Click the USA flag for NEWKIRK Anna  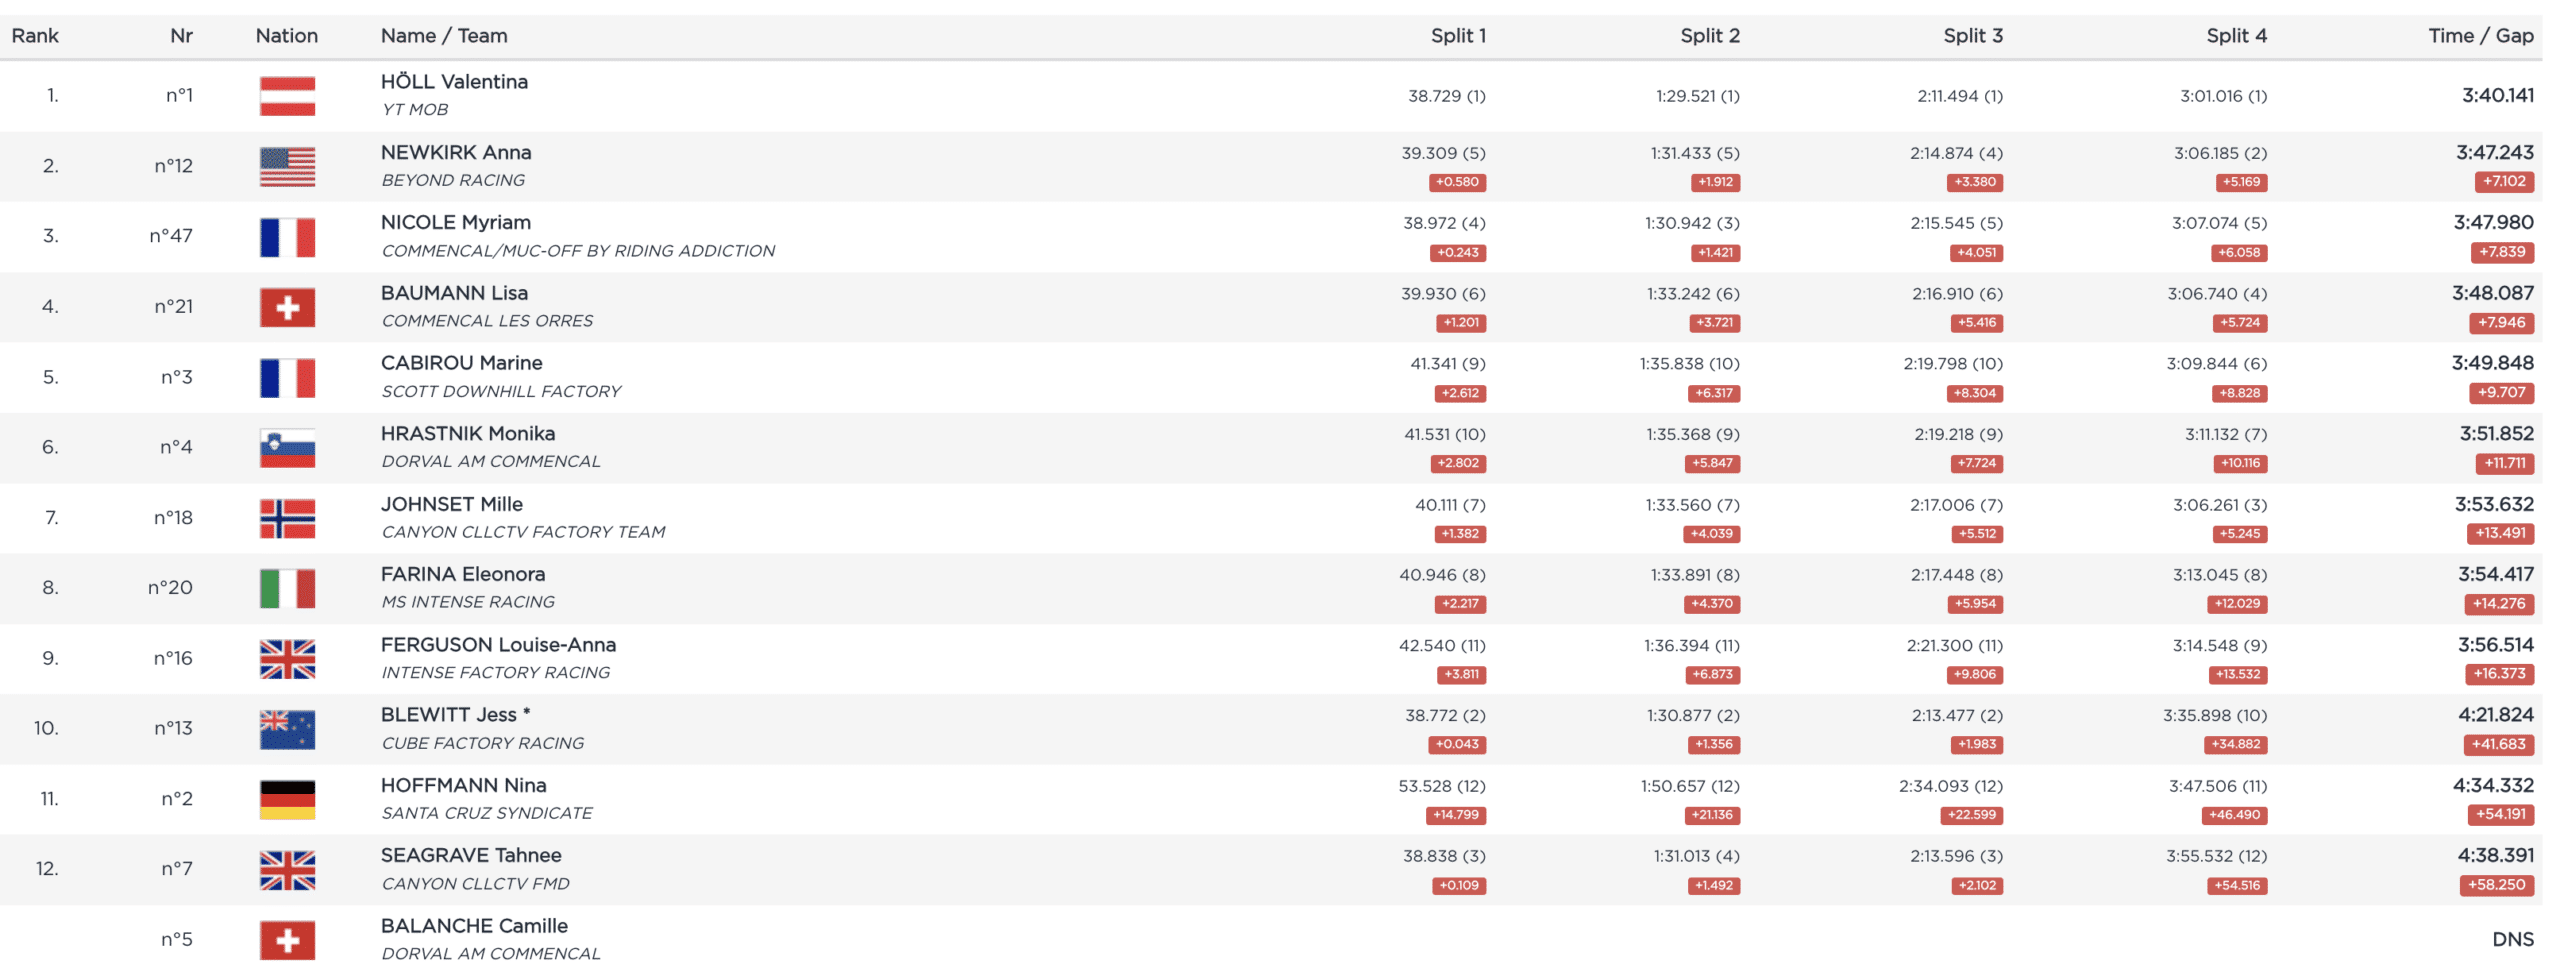click(287, 167)
